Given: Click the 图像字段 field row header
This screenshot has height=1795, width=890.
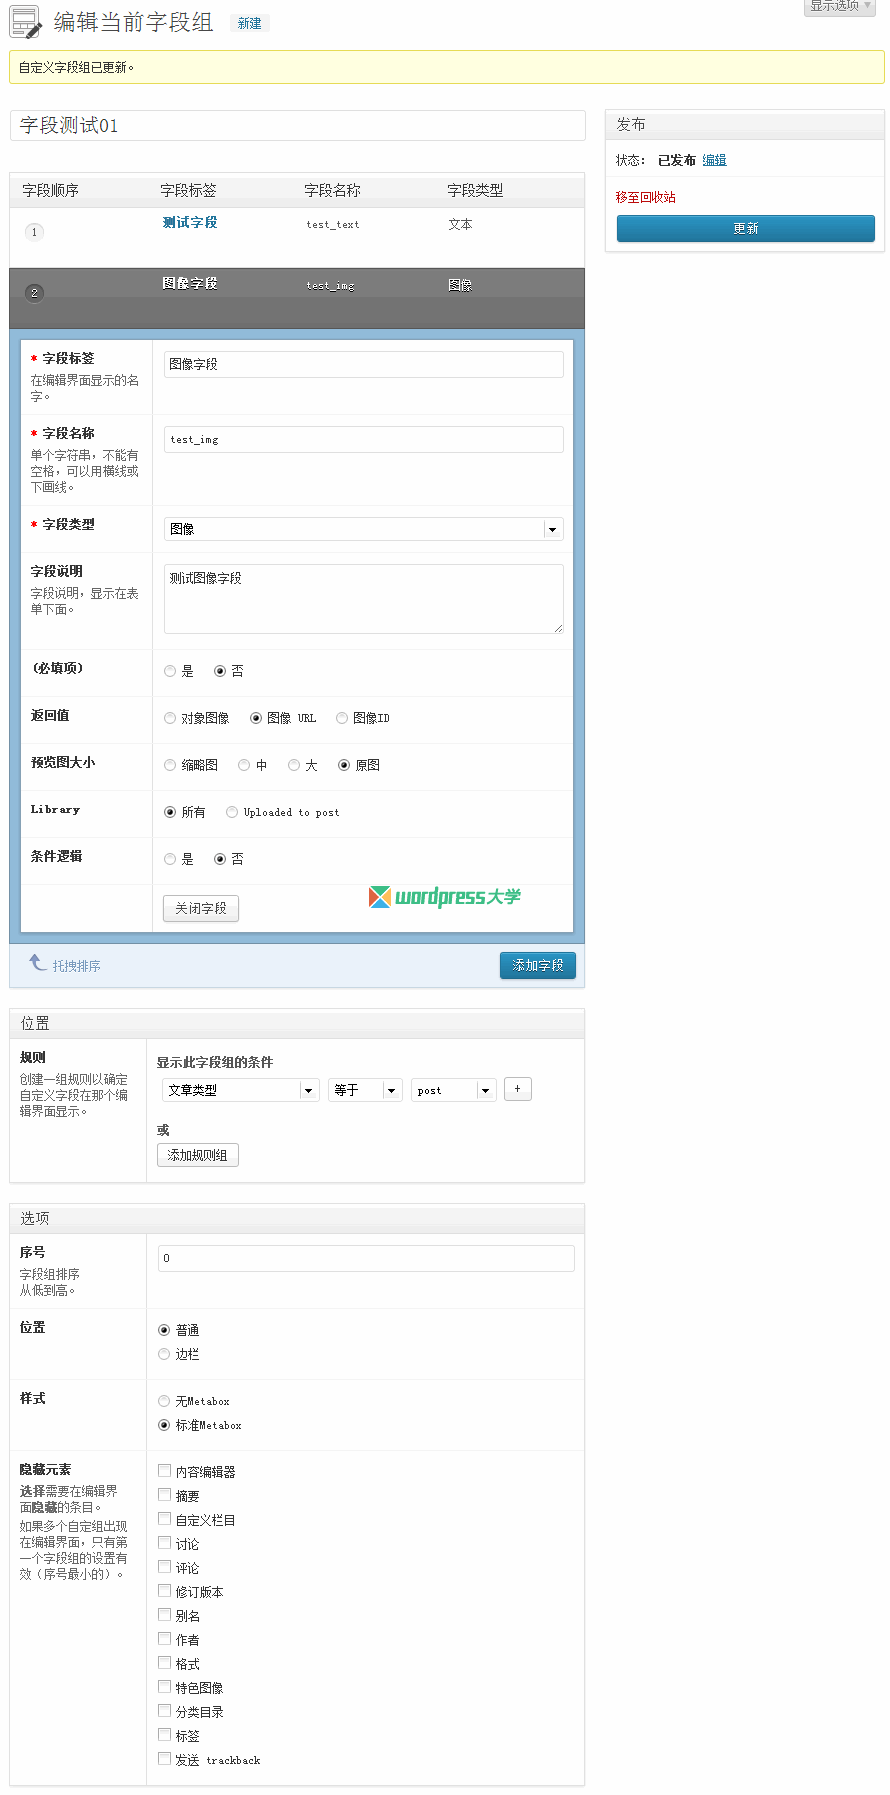Looking at the screenshot, I should [297, 298].
